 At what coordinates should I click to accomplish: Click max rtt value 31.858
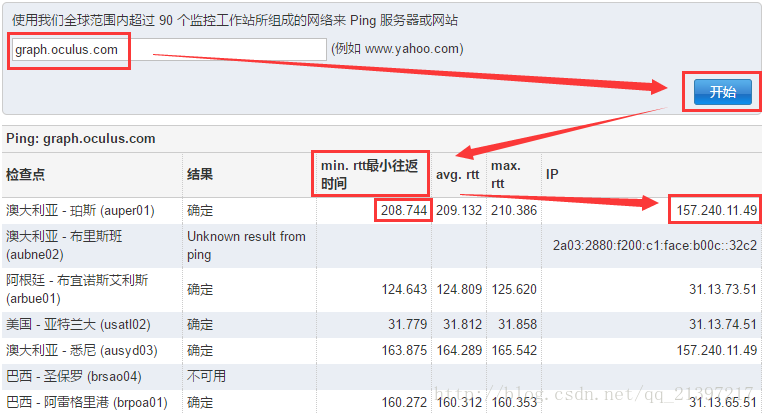(517, 324)
